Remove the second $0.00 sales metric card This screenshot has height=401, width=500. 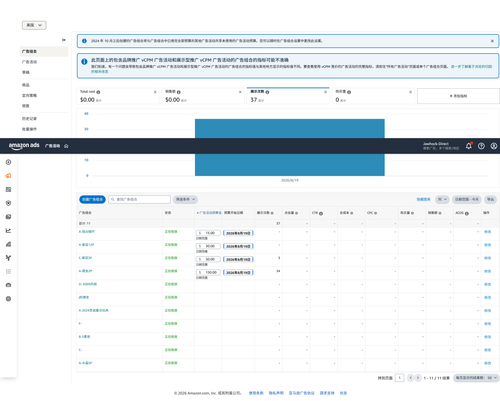click(240, 92)
